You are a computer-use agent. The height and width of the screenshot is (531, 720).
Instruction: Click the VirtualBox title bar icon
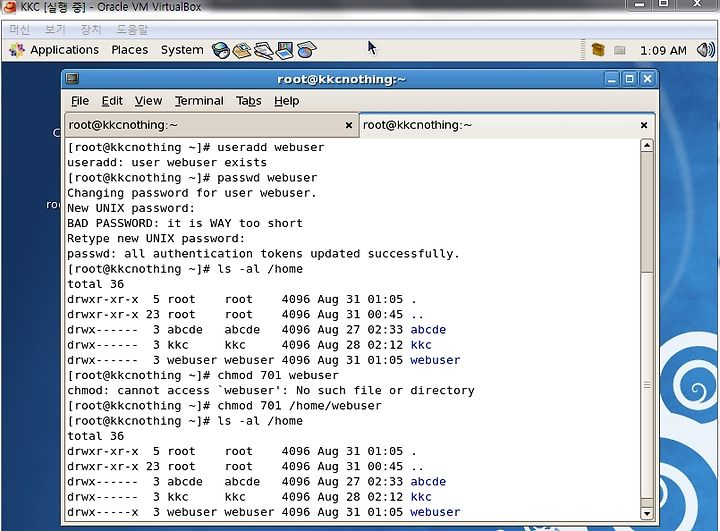10,7
